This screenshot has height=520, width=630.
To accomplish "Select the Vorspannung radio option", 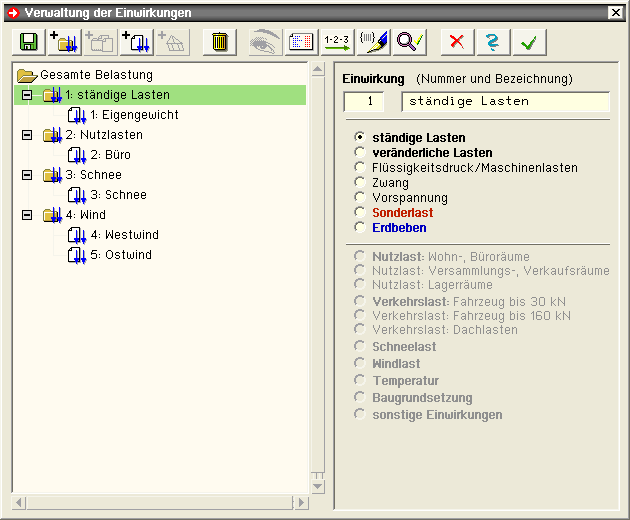I will pos(361,198).
